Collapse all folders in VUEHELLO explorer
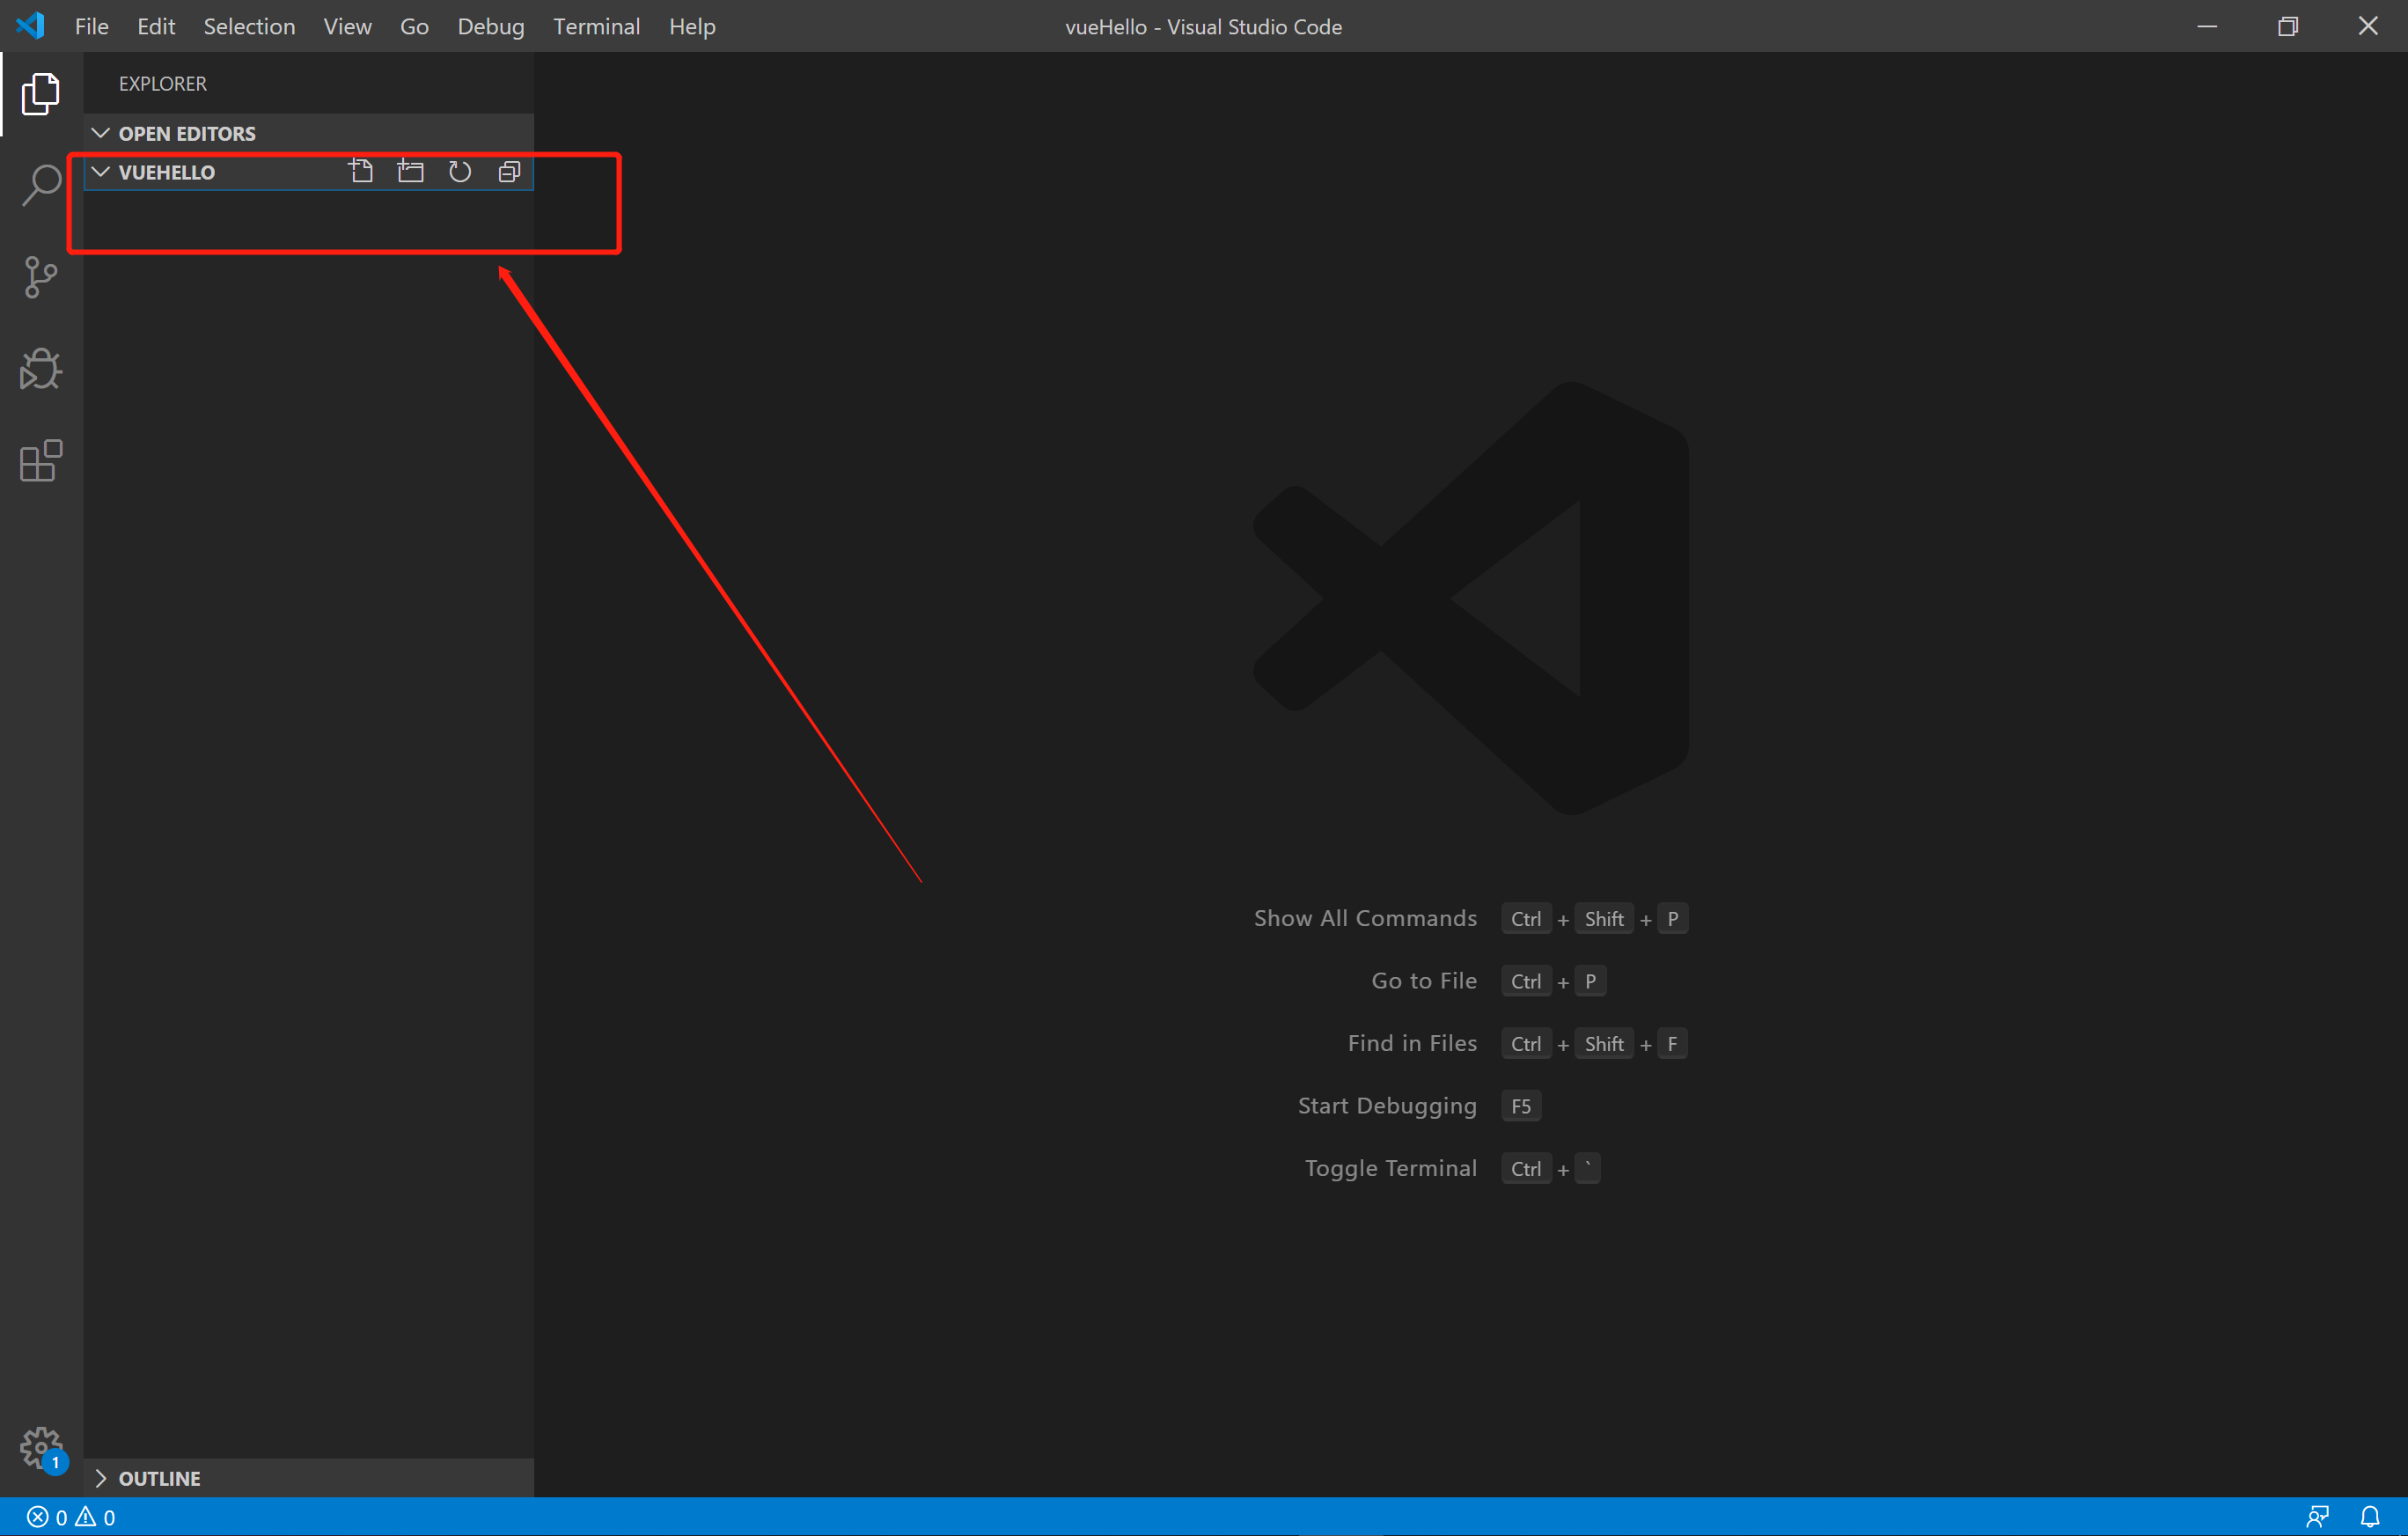Image resolution: width=2408 pixels, height=1536 pixels. point(509,172)
